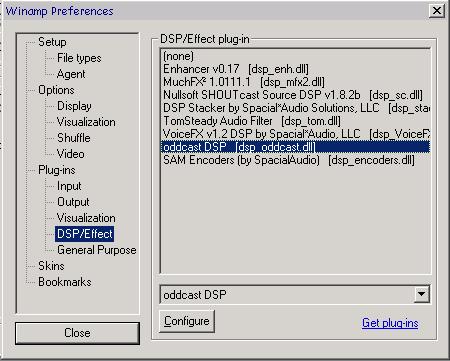Open Video options page
The height and width of the screenshot is (361, 450).
point(70,154)
